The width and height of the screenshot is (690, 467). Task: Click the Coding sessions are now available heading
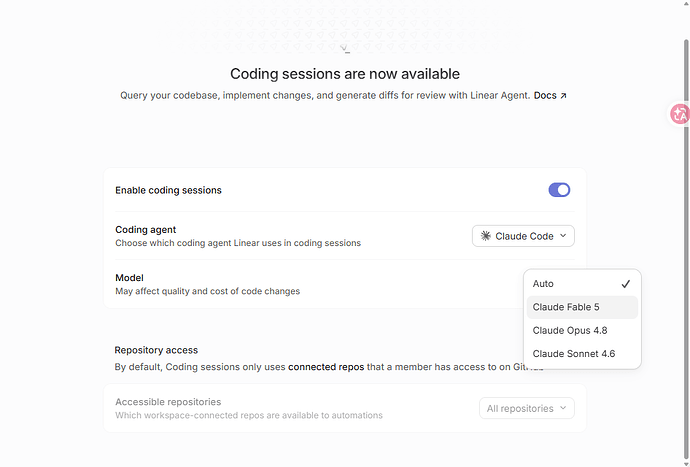tap(345, 74)
